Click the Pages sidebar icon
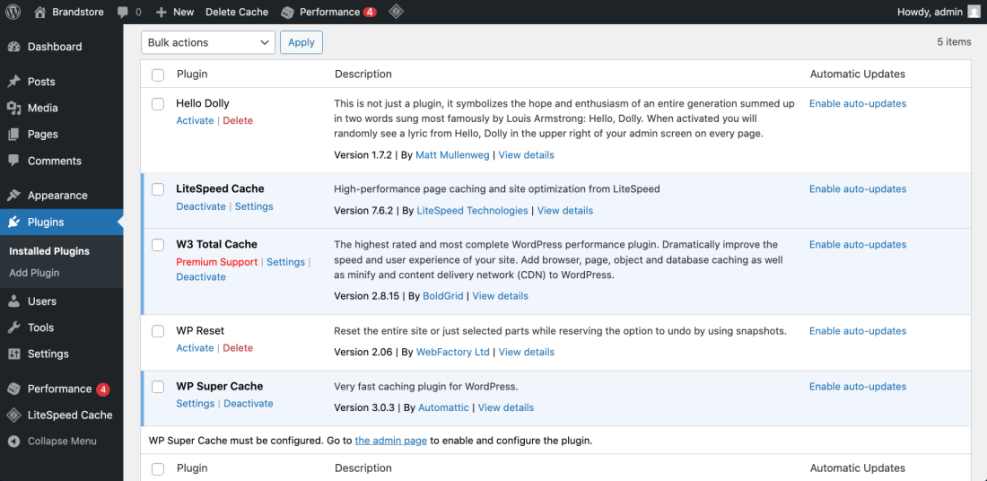Viewport: 987px width, 481px height. pos(14,134)
